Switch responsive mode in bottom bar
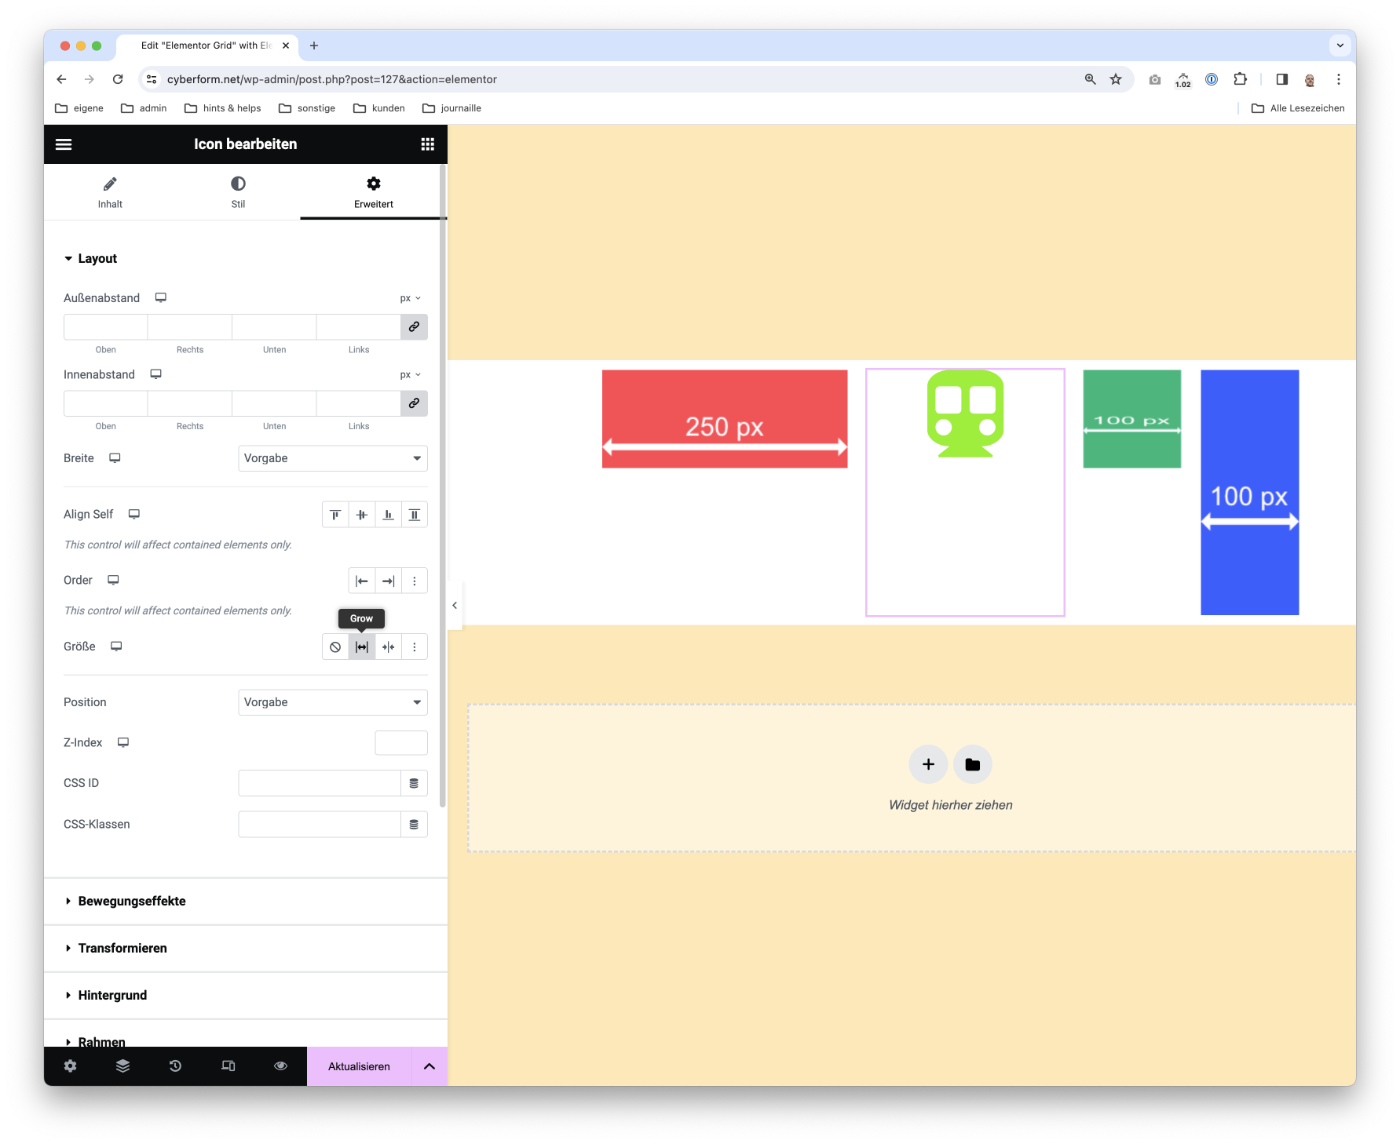 [228, 1066]
